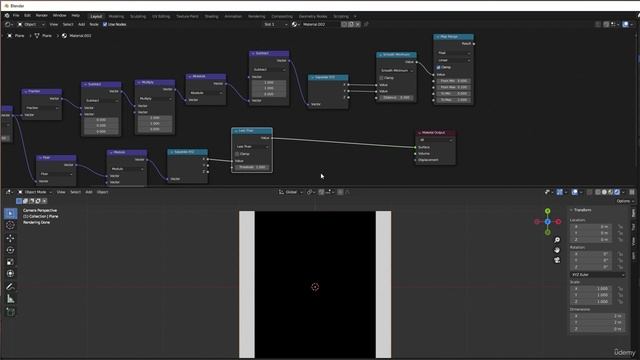
Task: Toggle Clamp checkbox in Less Than node
Action: coord(237,154)
